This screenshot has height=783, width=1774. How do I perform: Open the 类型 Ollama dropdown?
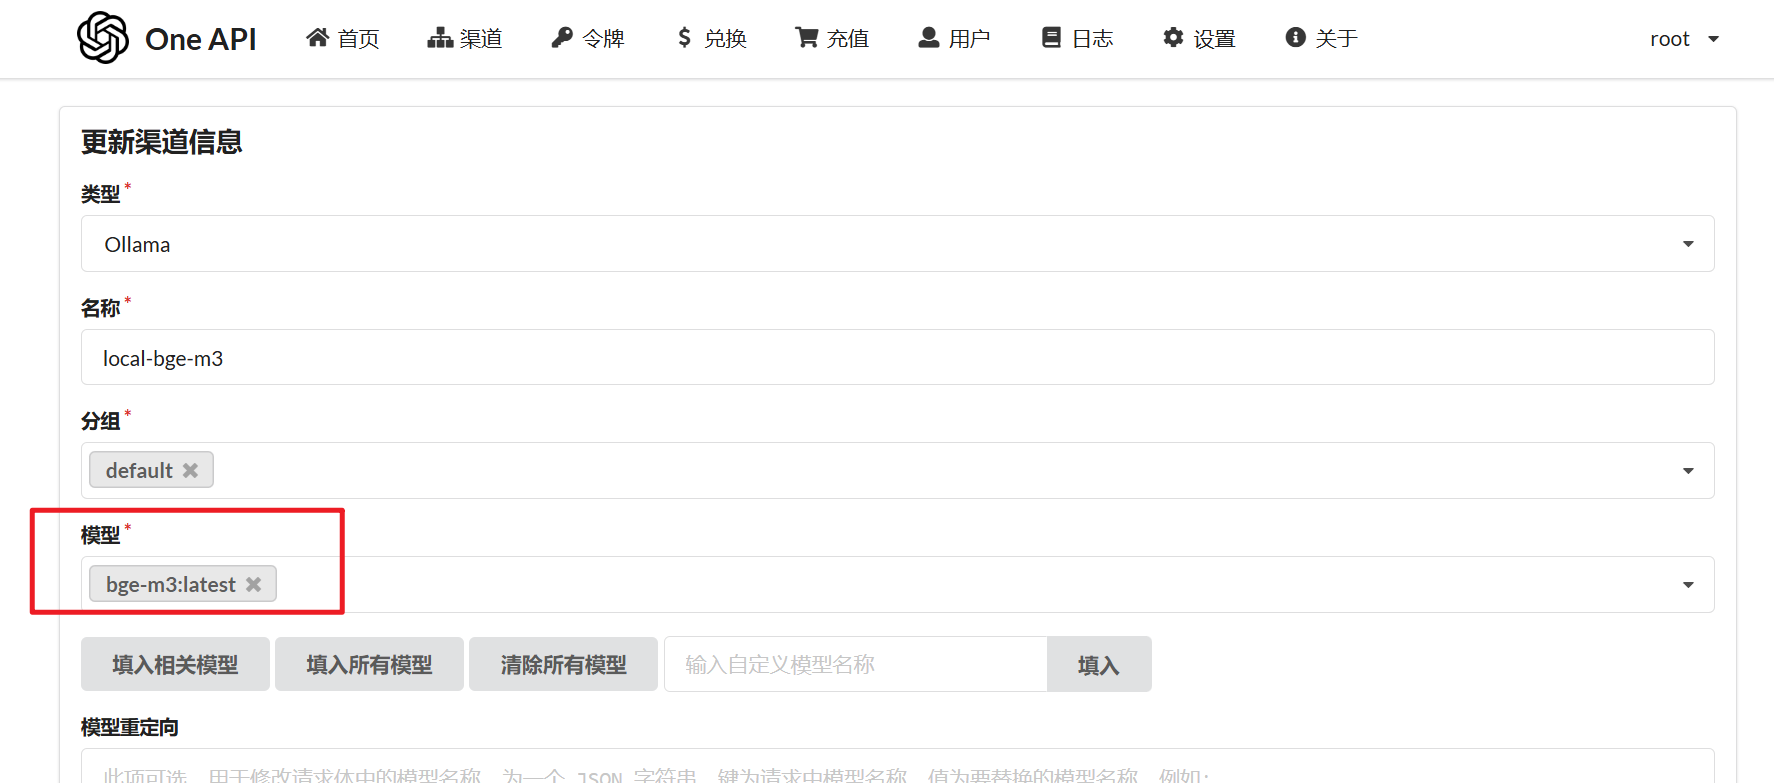pos(897,244)
